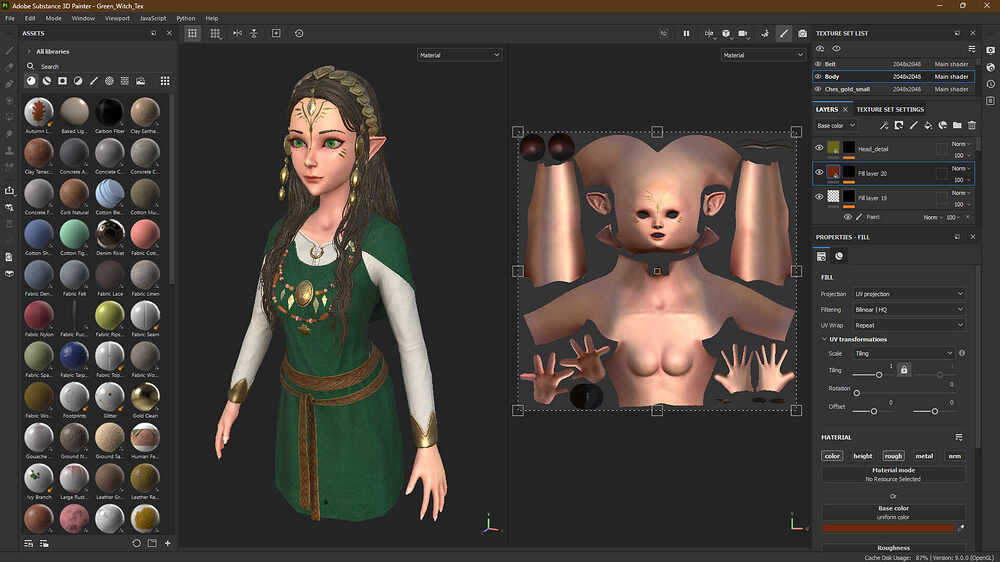Open the File menu
This screenshot has width=1000, height=562.
(10, 18)
